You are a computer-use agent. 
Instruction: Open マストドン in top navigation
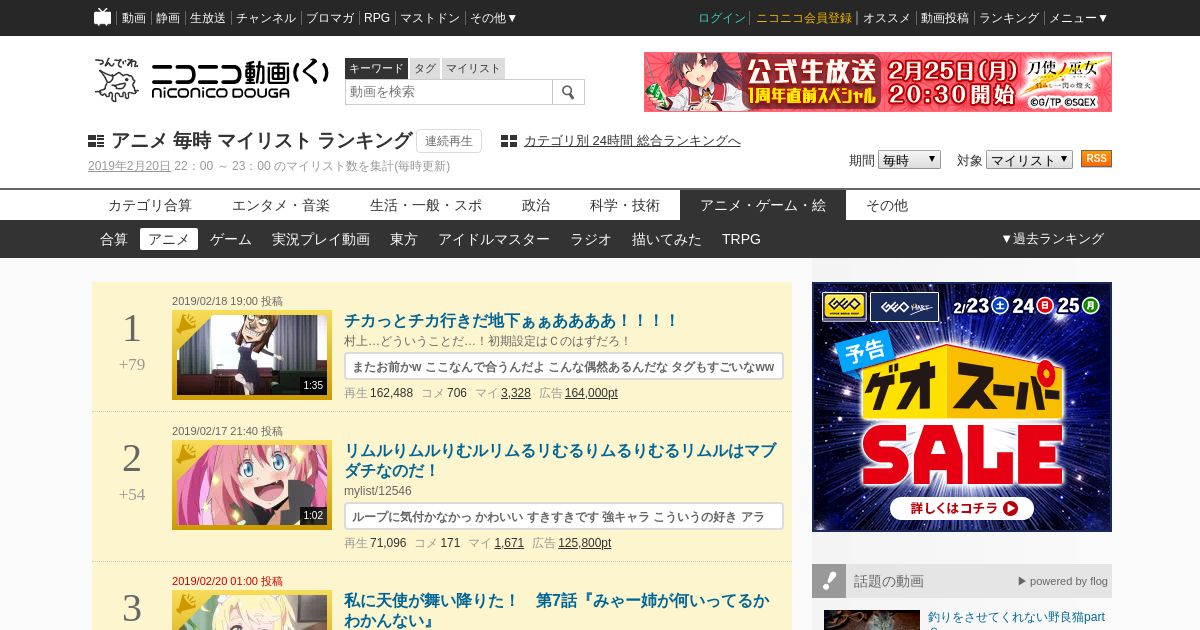pos(430,18)
